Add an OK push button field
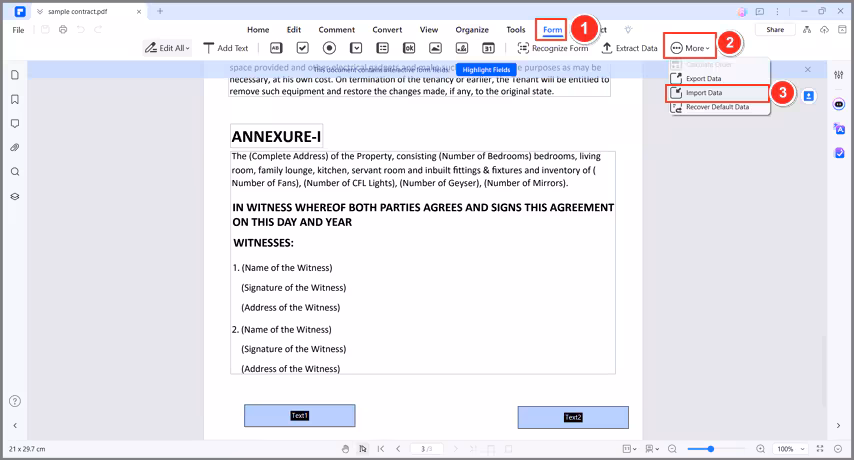854x460 pixels. 409,48
